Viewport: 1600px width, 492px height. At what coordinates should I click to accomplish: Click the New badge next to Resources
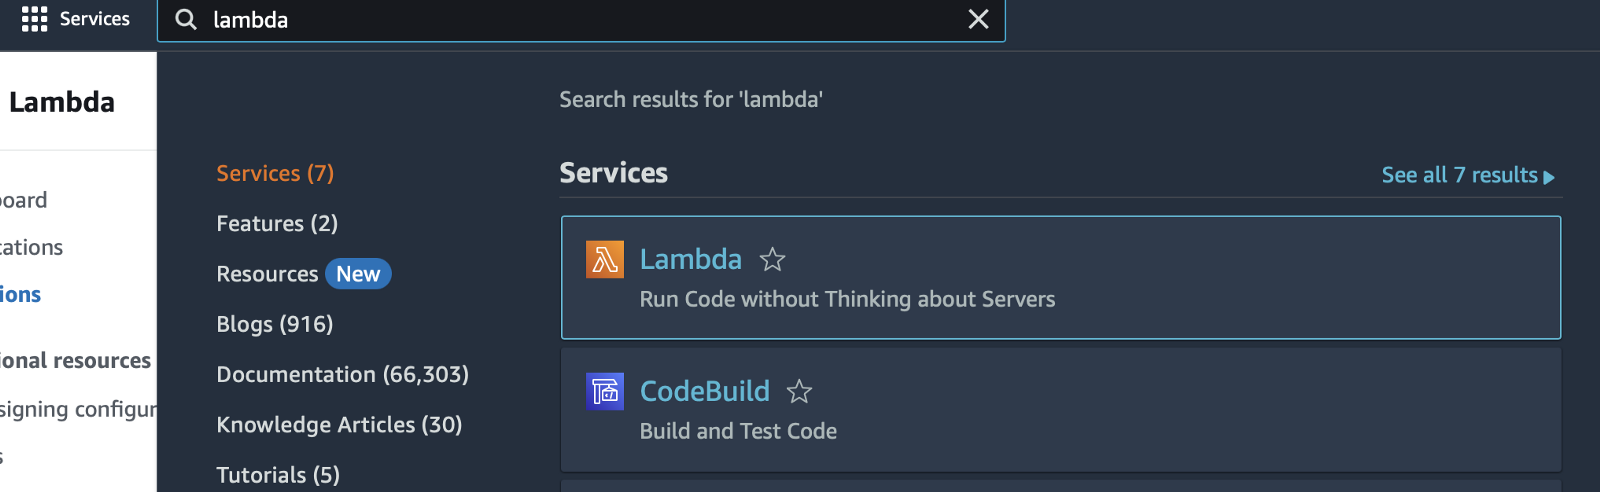click(x=358, y=274)
